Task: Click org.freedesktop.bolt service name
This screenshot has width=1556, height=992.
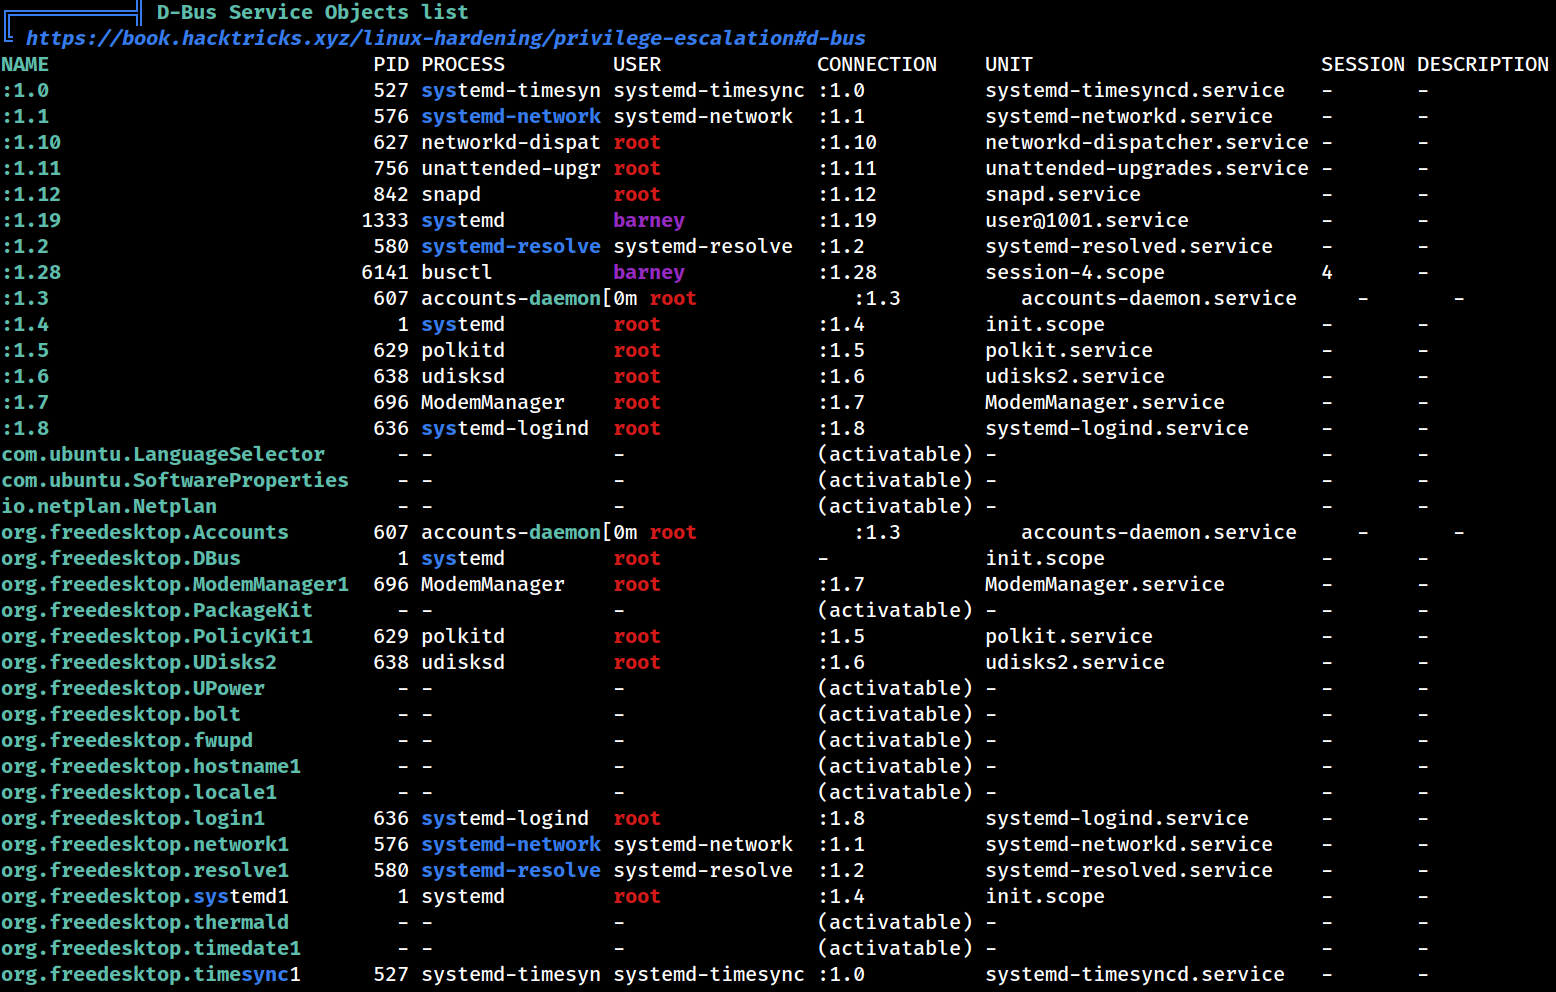Action: 121,714
